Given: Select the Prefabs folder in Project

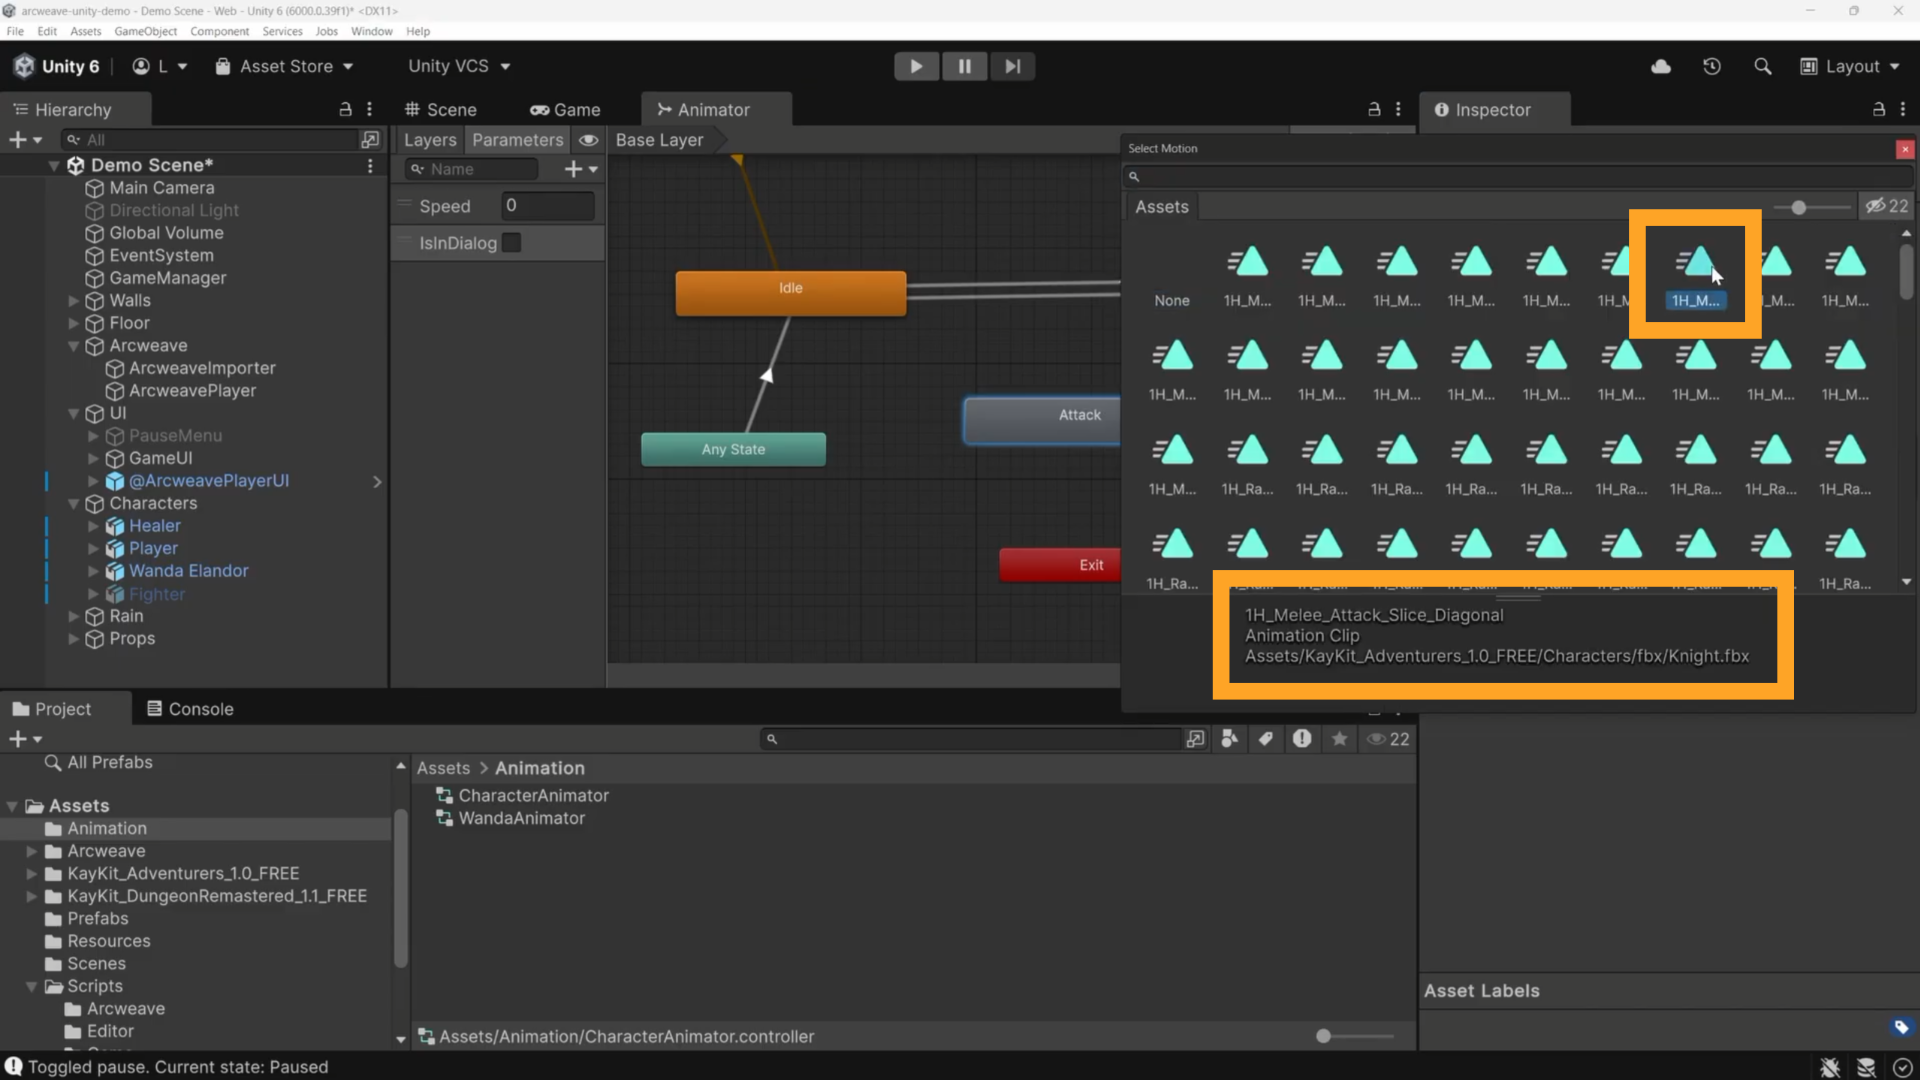Looking at the screenshot, I should pyautogui.click(x=97, y=919).
